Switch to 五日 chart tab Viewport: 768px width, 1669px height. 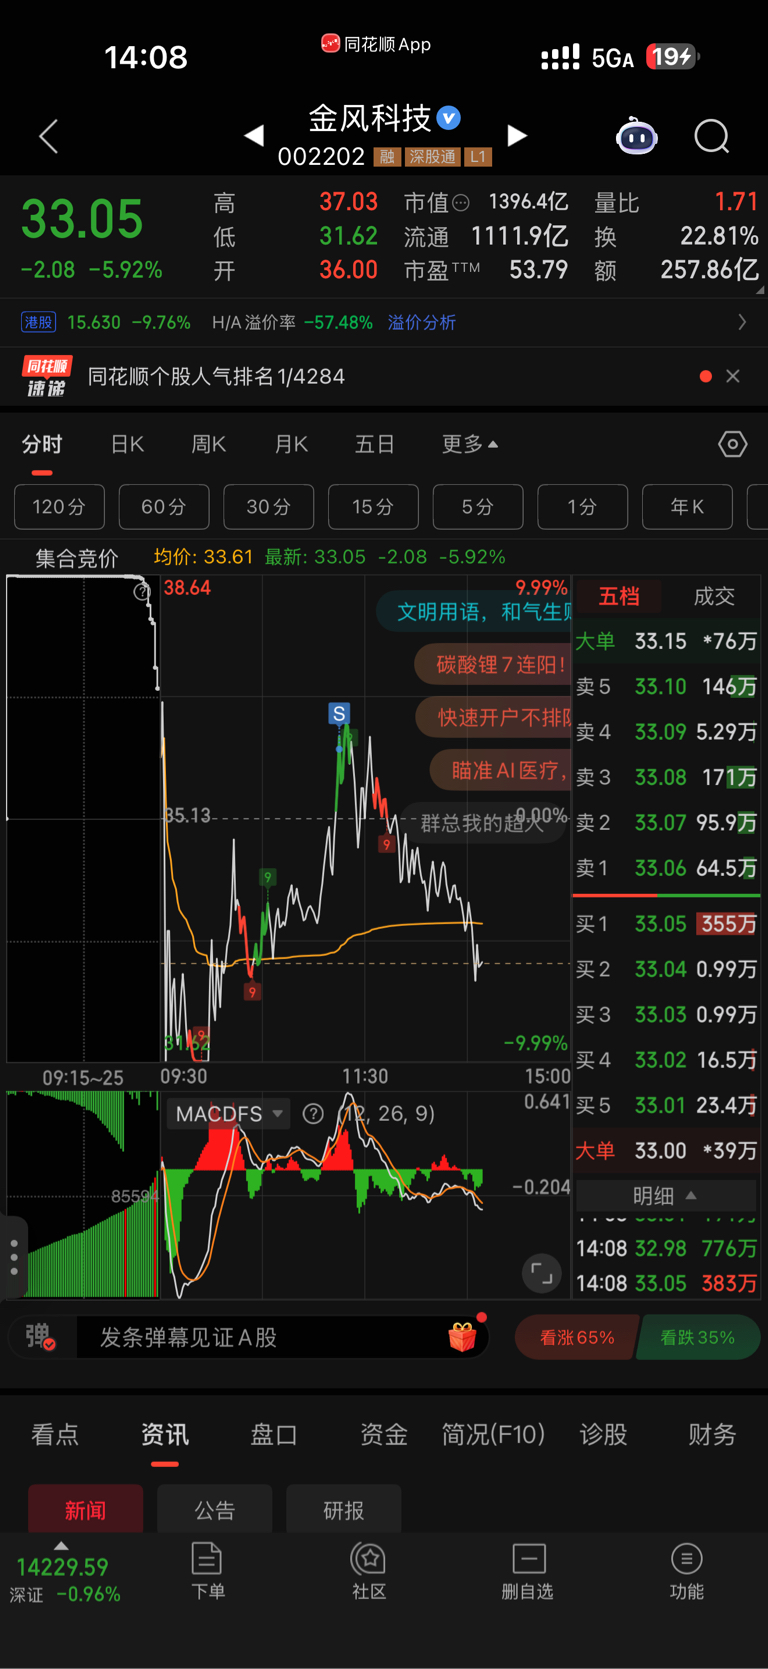coord(375,444)
